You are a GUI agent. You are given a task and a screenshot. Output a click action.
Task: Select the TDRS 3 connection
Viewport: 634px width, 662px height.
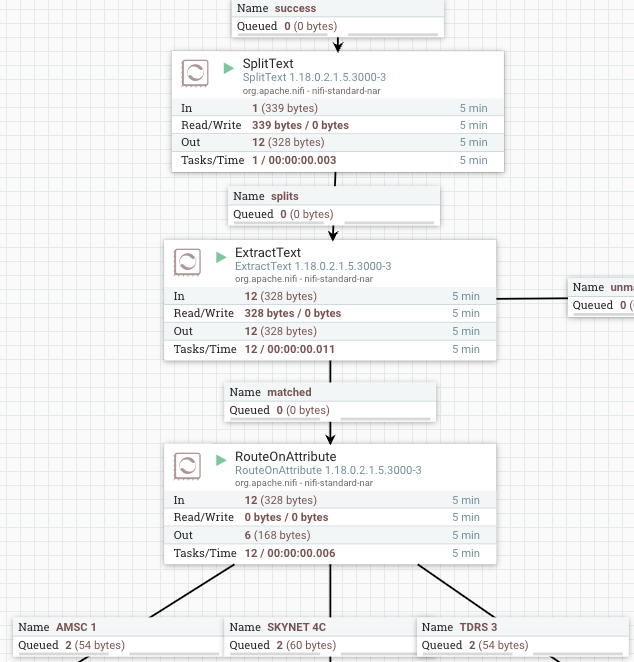coord(523,636)
